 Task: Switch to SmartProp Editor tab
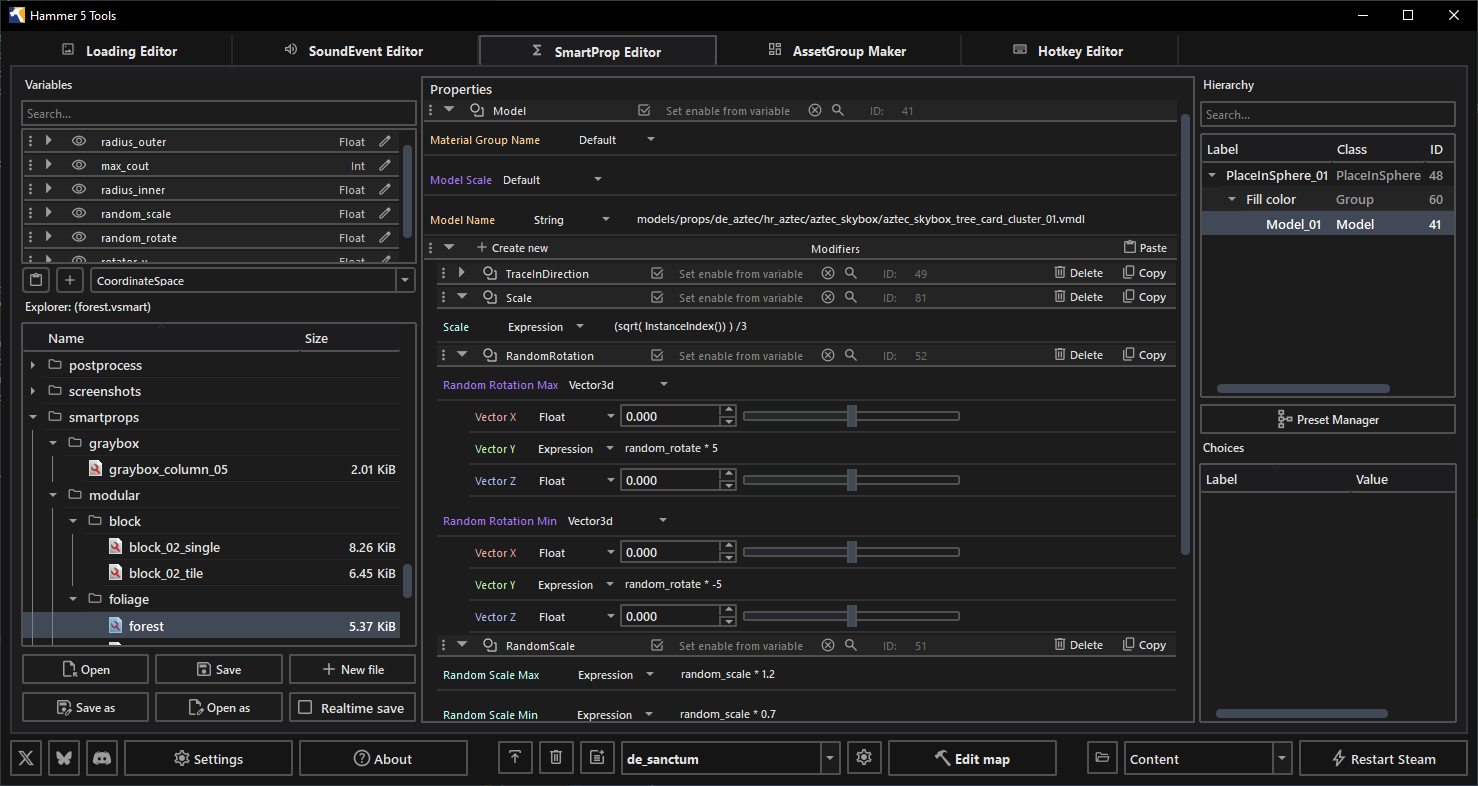598,51
